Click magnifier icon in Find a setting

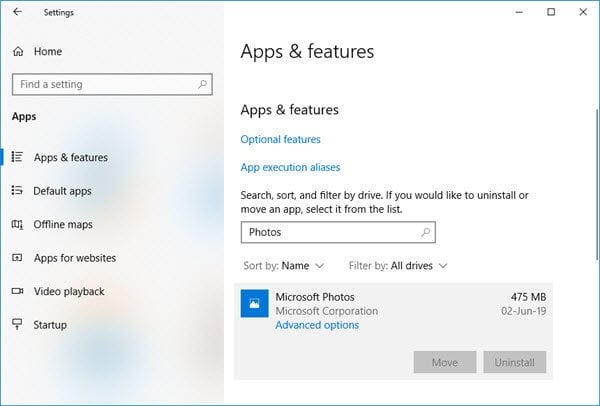click(x=202, y=84)
